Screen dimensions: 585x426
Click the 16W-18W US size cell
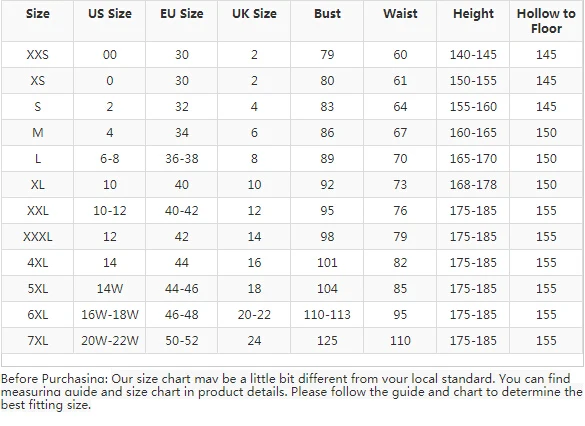(x=110, y=314)
